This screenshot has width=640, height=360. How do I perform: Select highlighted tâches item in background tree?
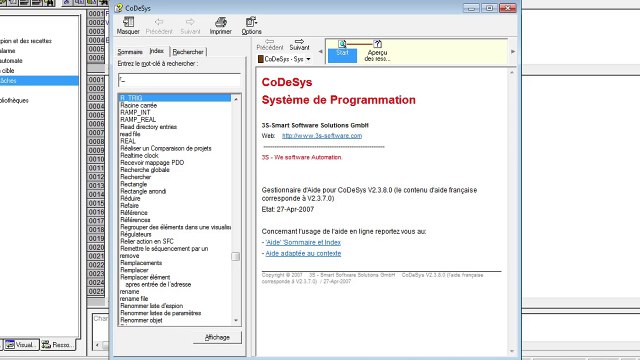[x=39, y=81]
